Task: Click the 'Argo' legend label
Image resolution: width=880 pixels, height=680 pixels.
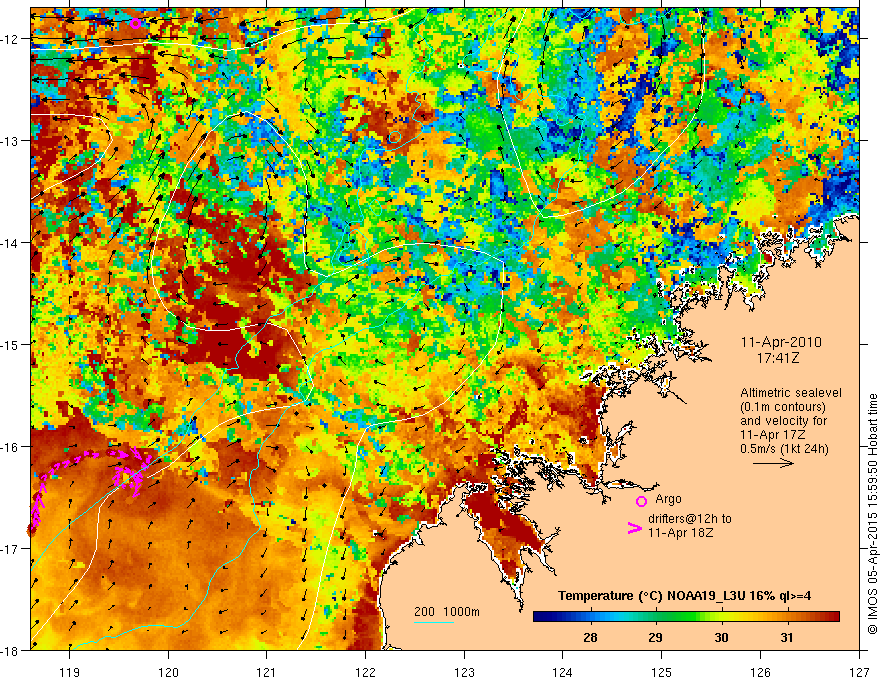Action: (668, 499)
